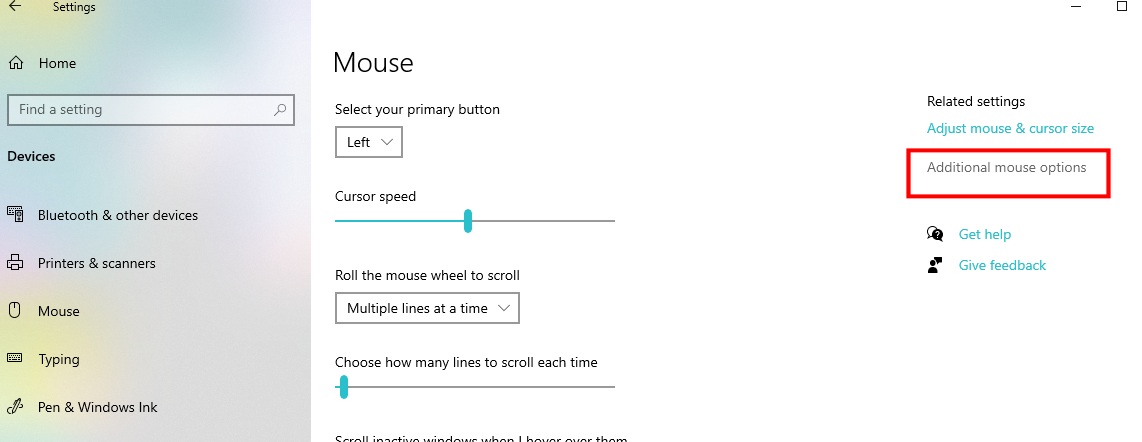Click the Mouse sidebar icon
The image size is (1142, 442).
(x=15, y=311)
